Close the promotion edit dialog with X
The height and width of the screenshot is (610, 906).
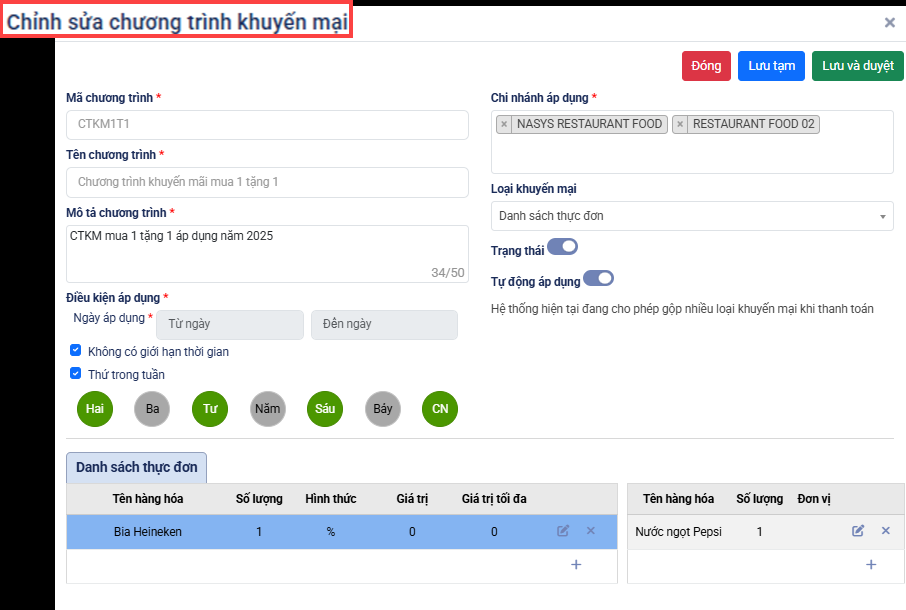pyautogui.click(x=890, y=23)
